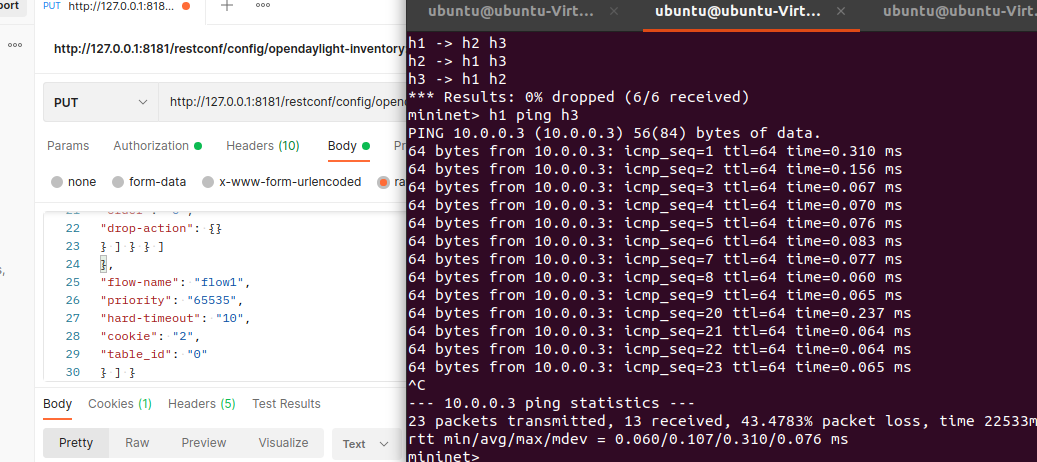
Task: Switch to the first terminal tab
Action: tap(511, 11)
